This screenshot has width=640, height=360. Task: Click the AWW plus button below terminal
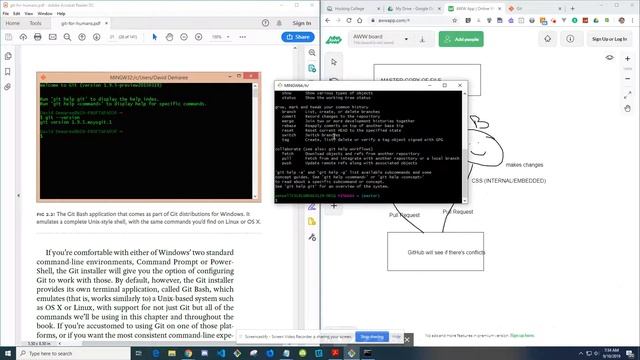(x=334, y=206)
